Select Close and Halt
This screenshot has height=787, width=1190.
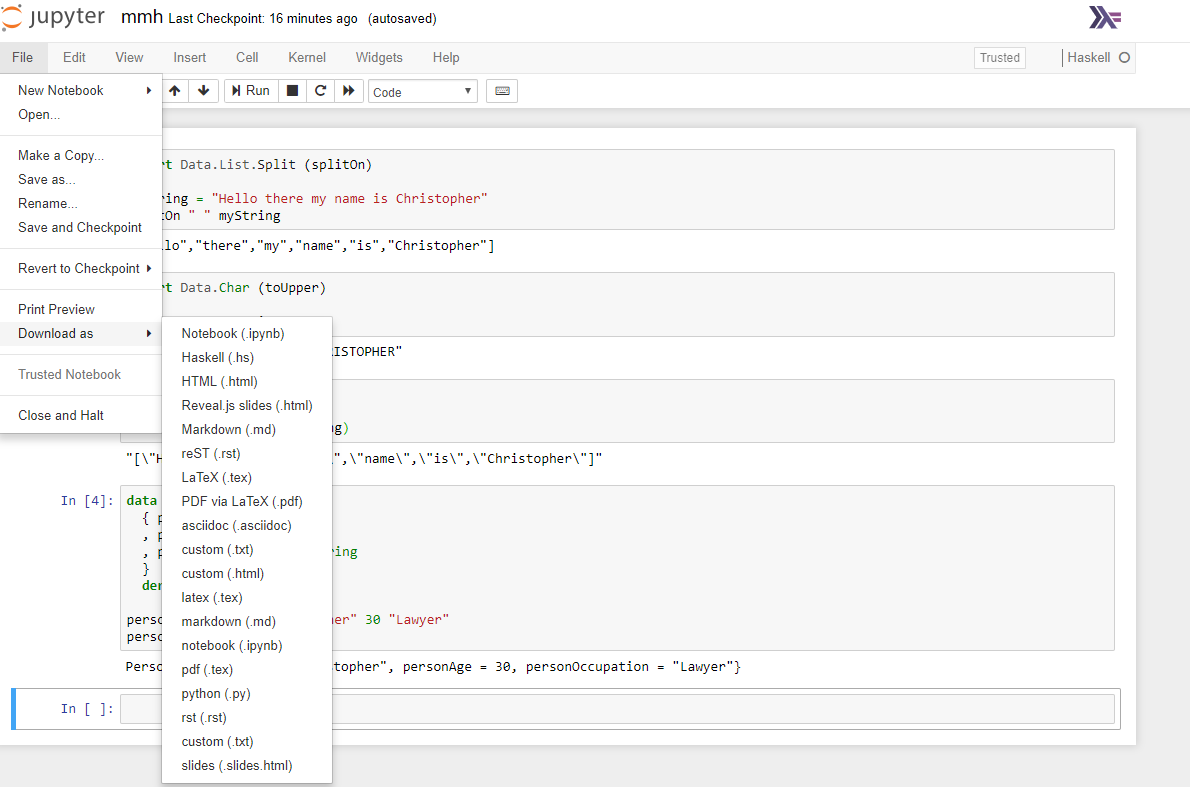click(x=81, y=416)
